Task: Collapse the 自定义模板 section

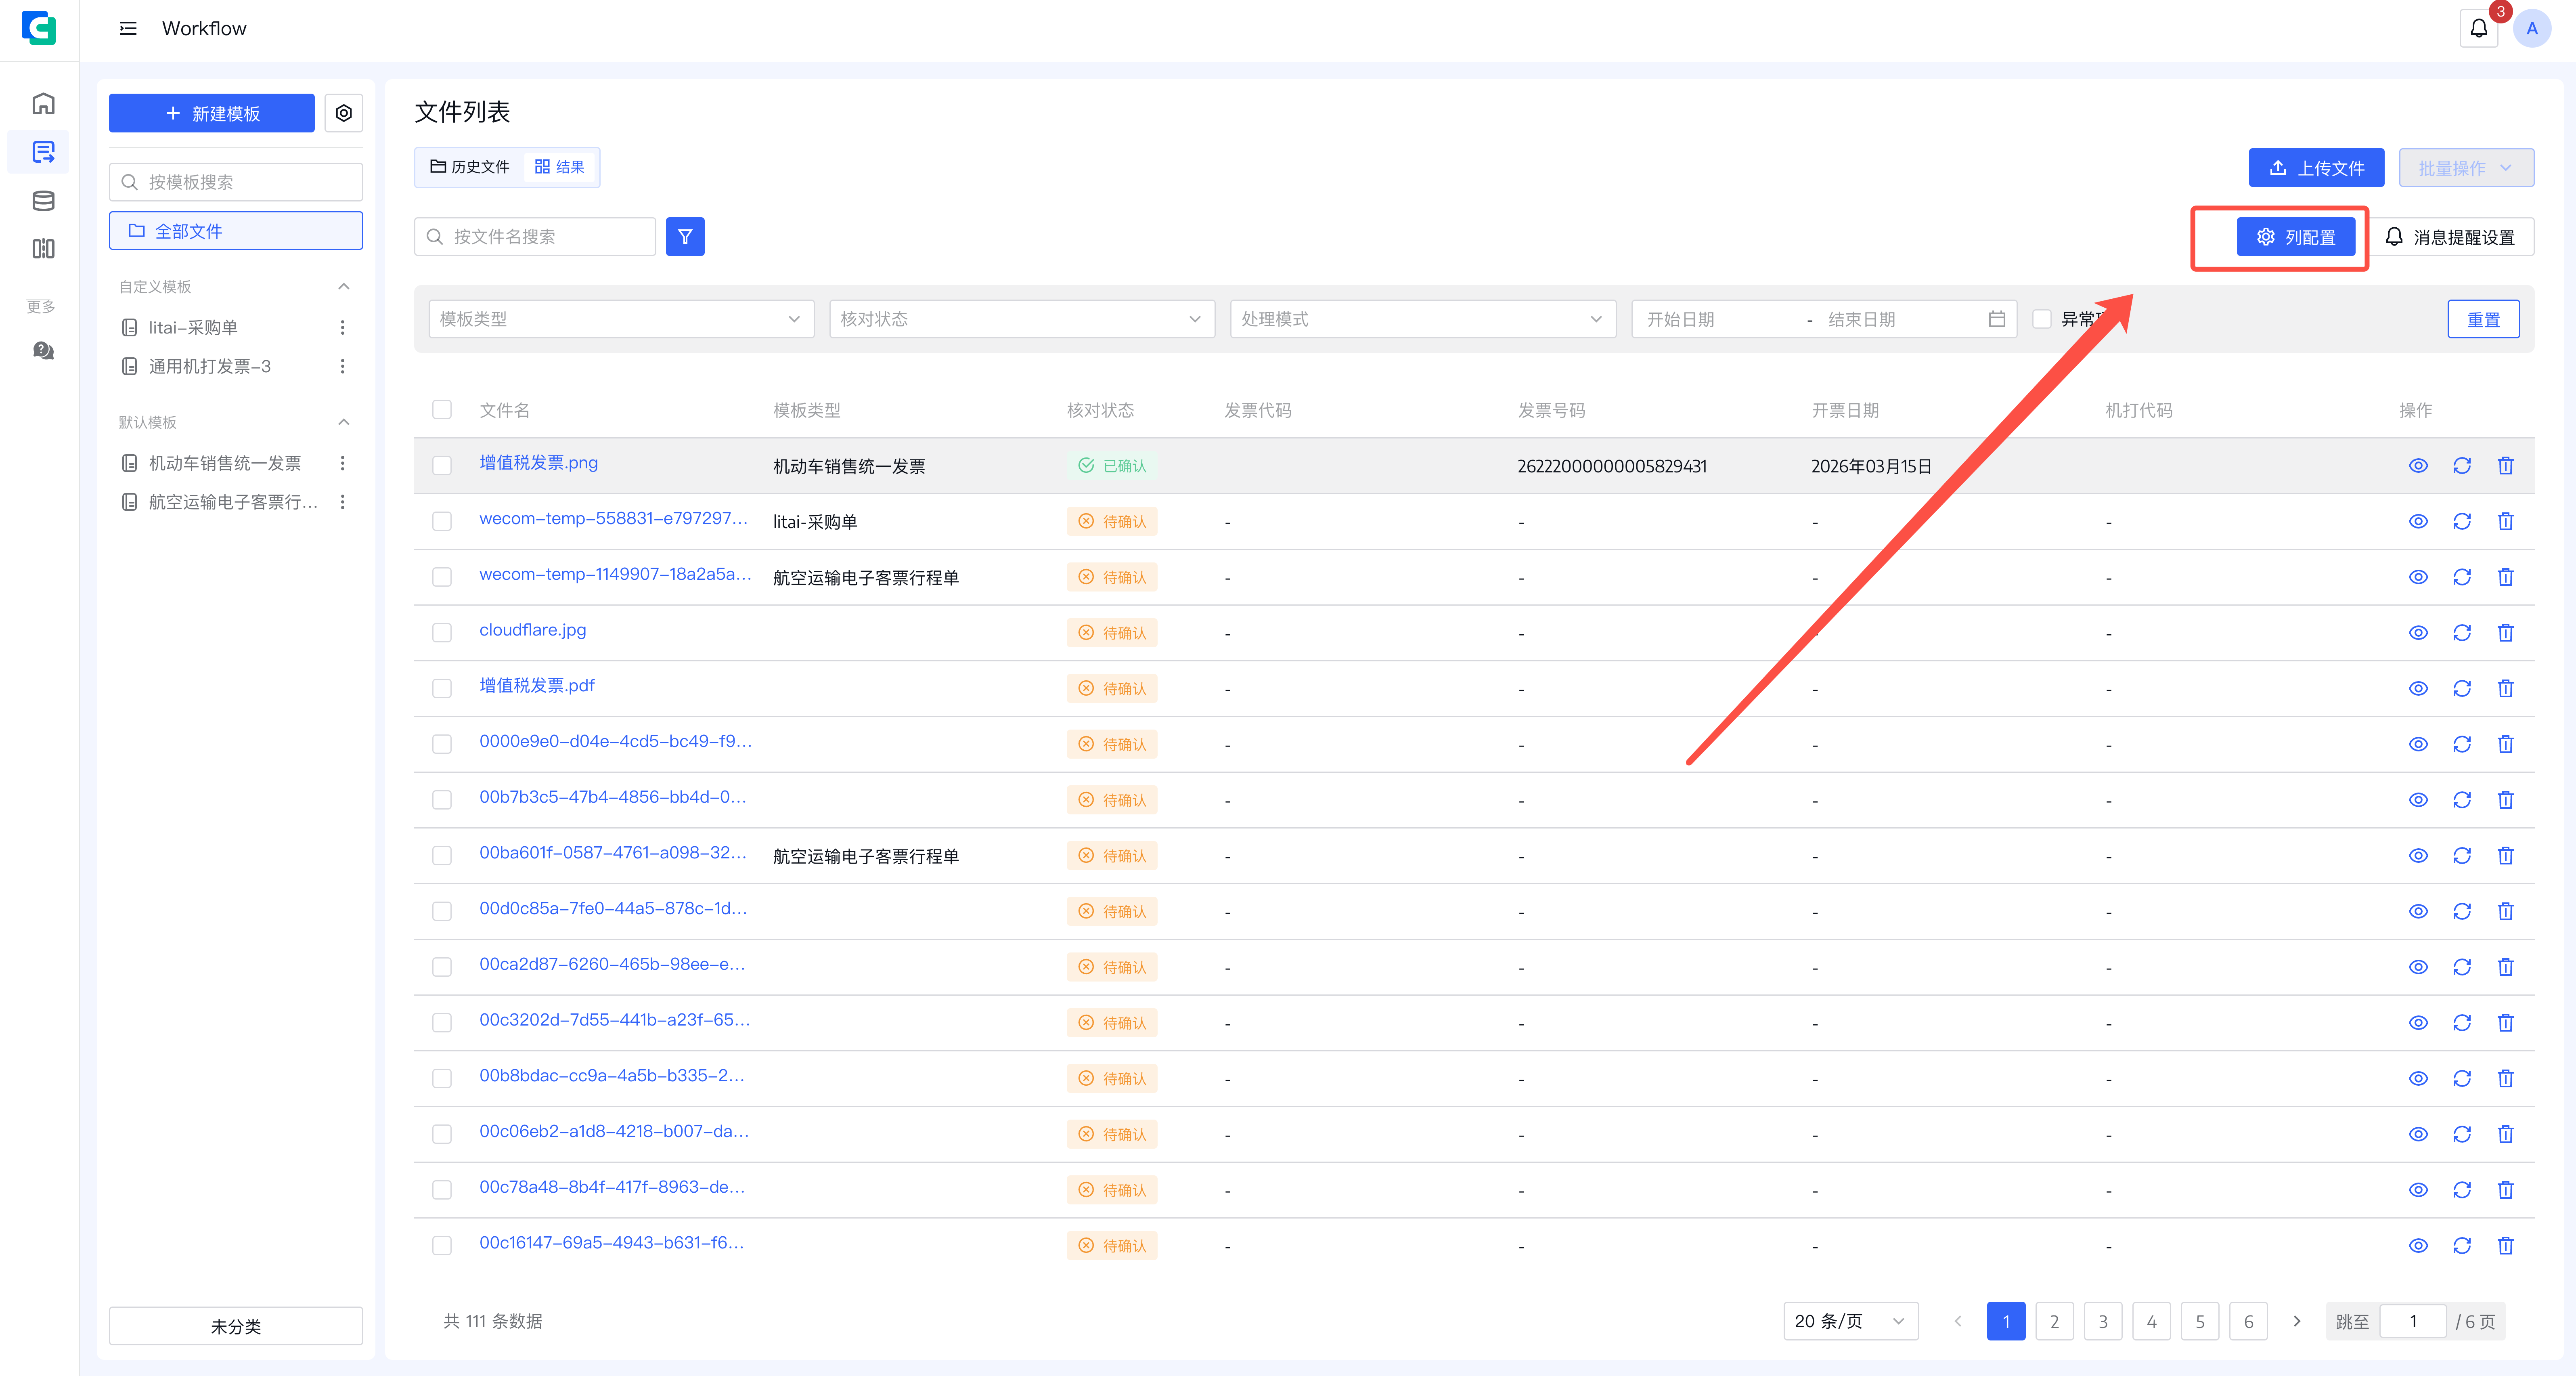Action: click(x=344, y=287)
